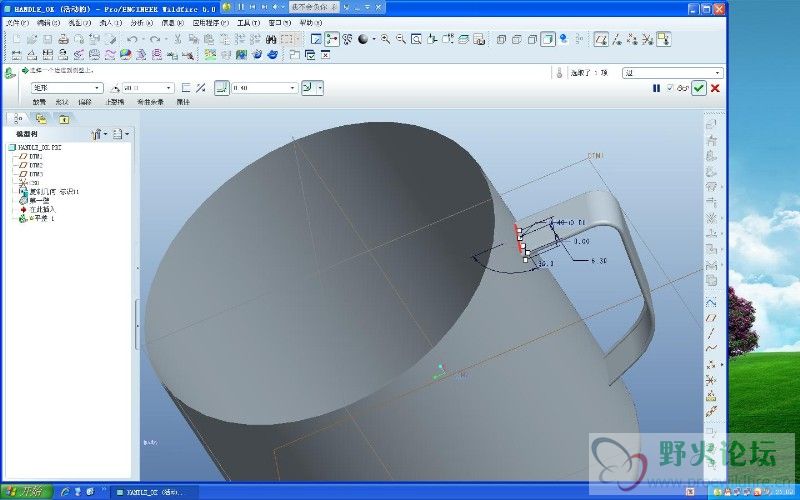The image size is (800, 500).
Task: Click the glasses feature preview icon
Action: (683, 88)
